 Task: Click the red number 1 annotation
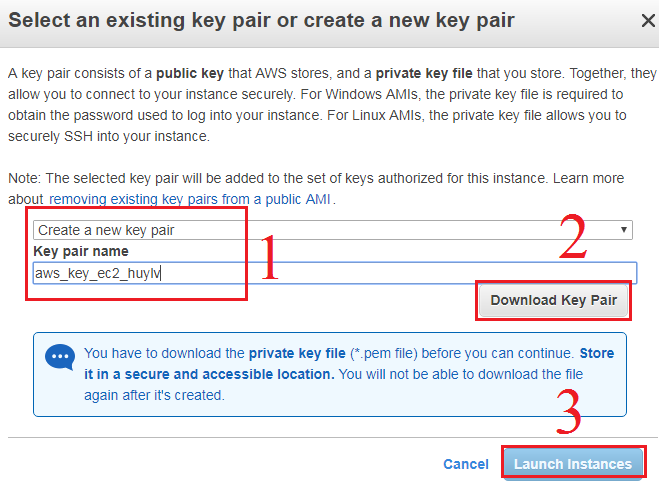(x=269, y=257)
